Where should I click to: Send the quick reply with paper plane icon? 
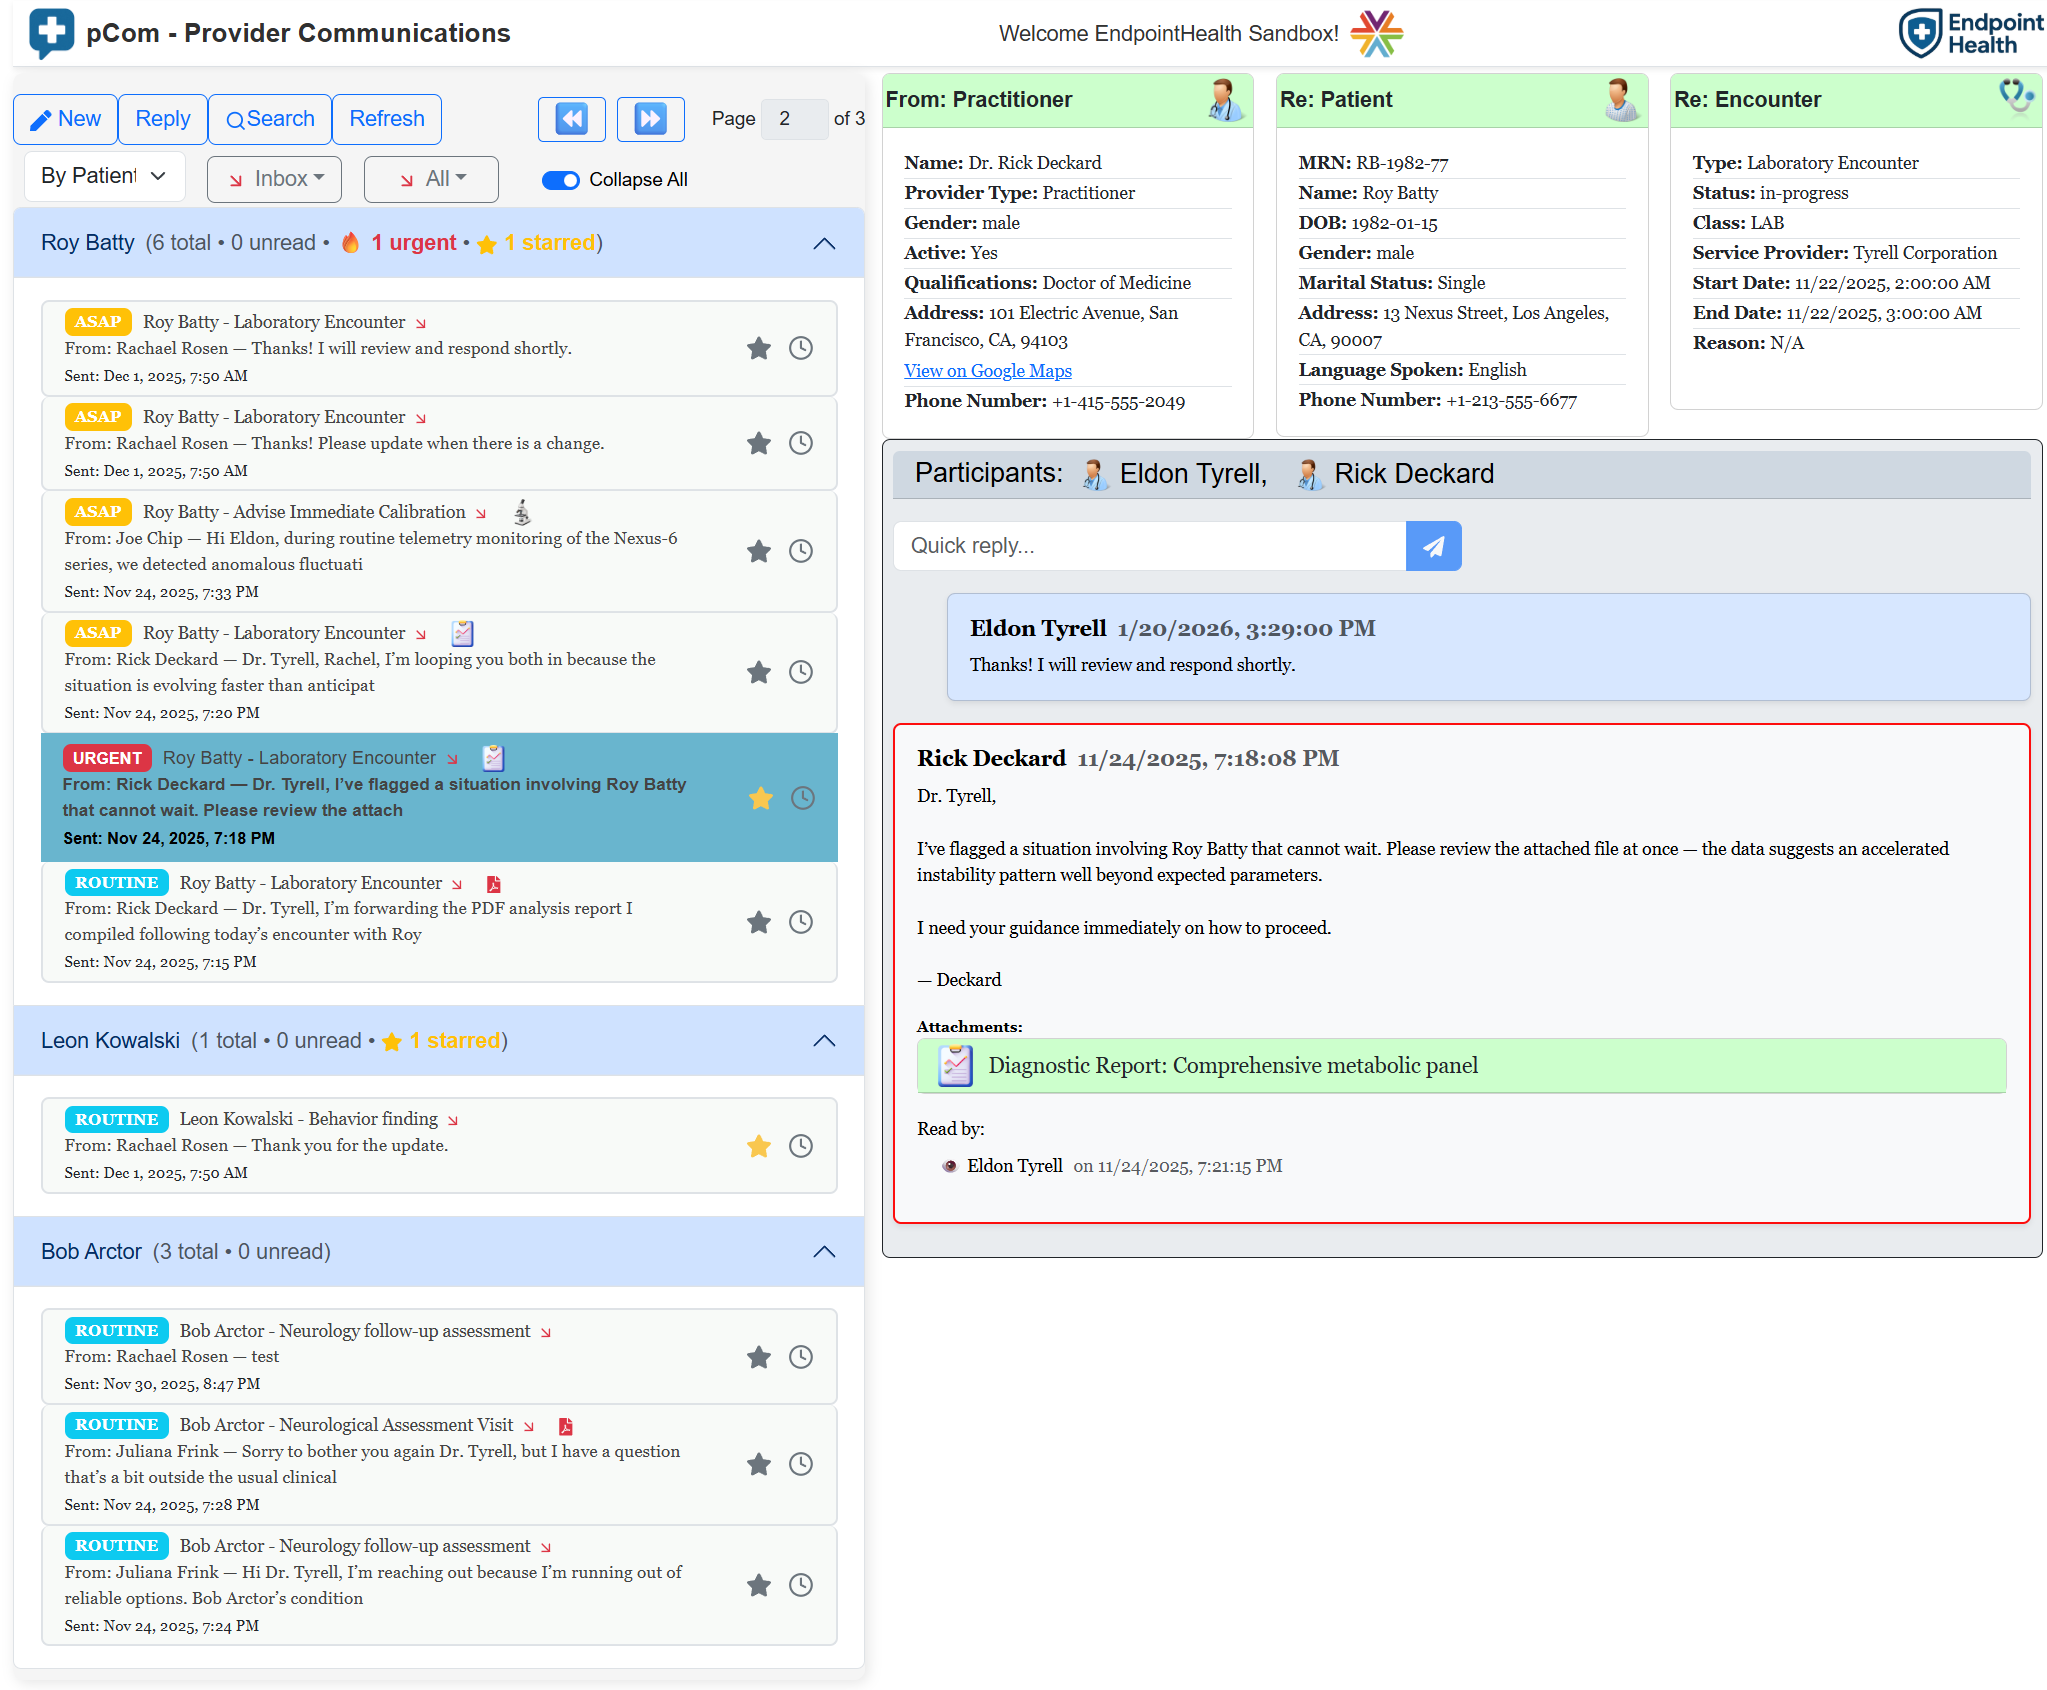click(1432, 546)
